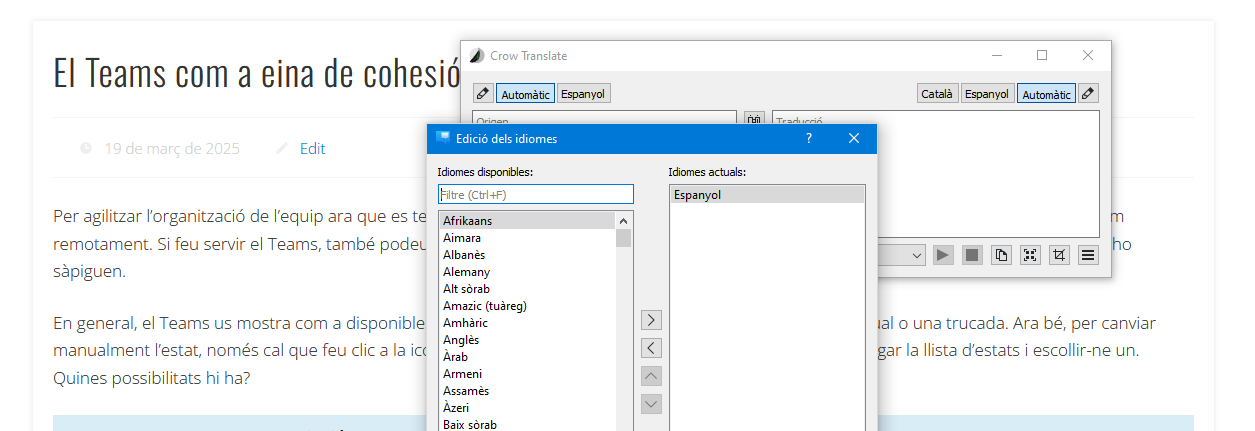The height and width of the screenshot is (431, 1255).
Task: Click the Filtre language search field
Action: tap(535, 194)
